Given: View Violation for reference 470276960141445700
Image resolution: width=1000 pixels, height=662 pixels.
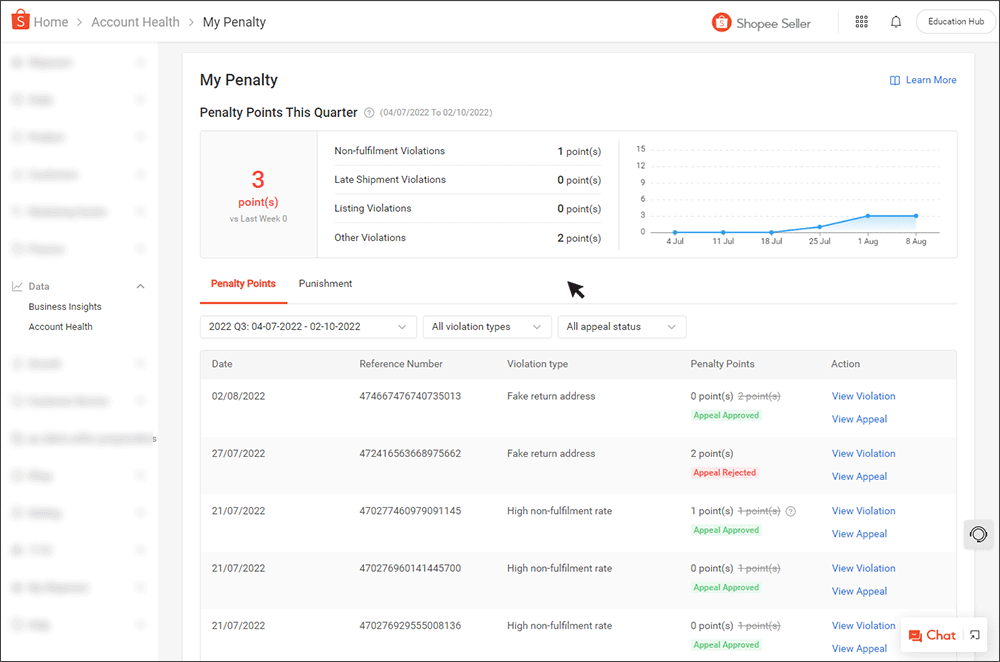Looking at the screenshot, I should (864, 568).
